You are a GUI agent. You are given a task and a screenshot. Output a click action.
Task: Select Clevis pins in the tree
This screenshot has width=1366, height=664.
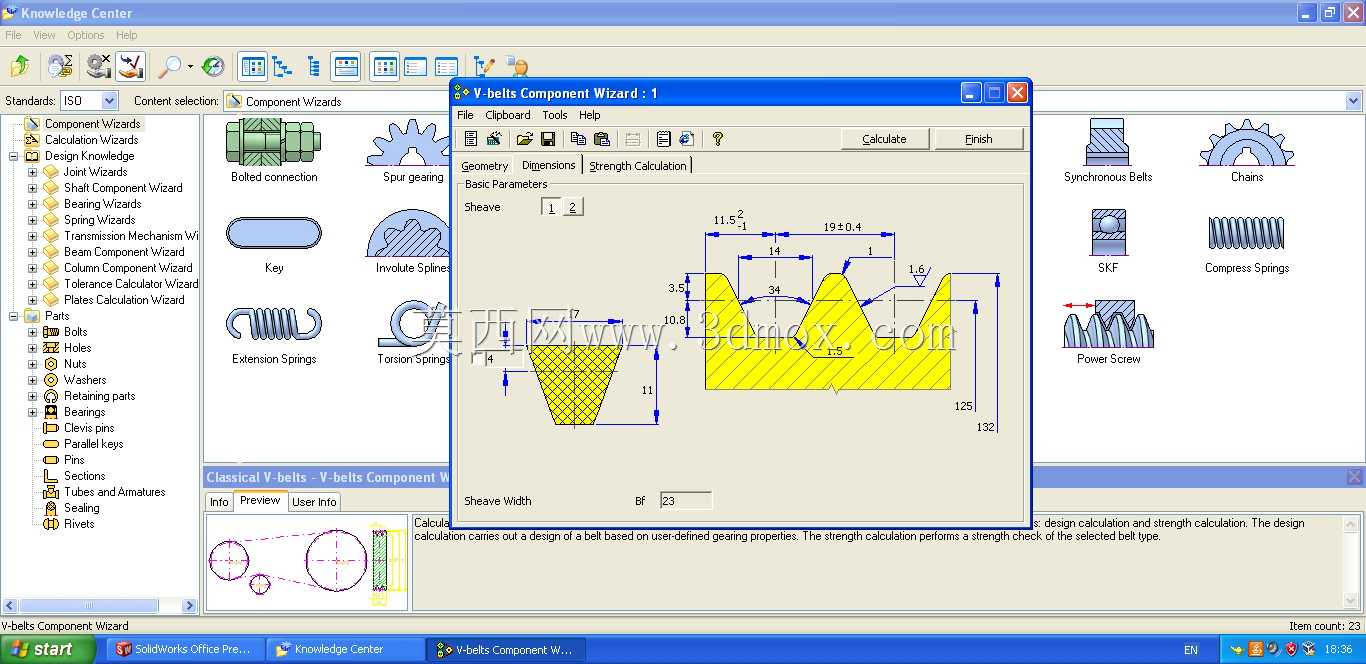coord(89,428)
